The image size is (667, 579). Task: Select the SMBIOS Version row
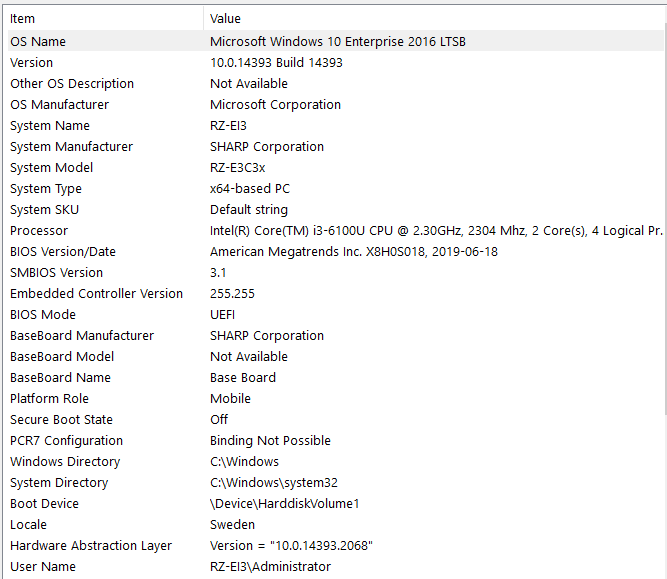click(x=56, y=273)
